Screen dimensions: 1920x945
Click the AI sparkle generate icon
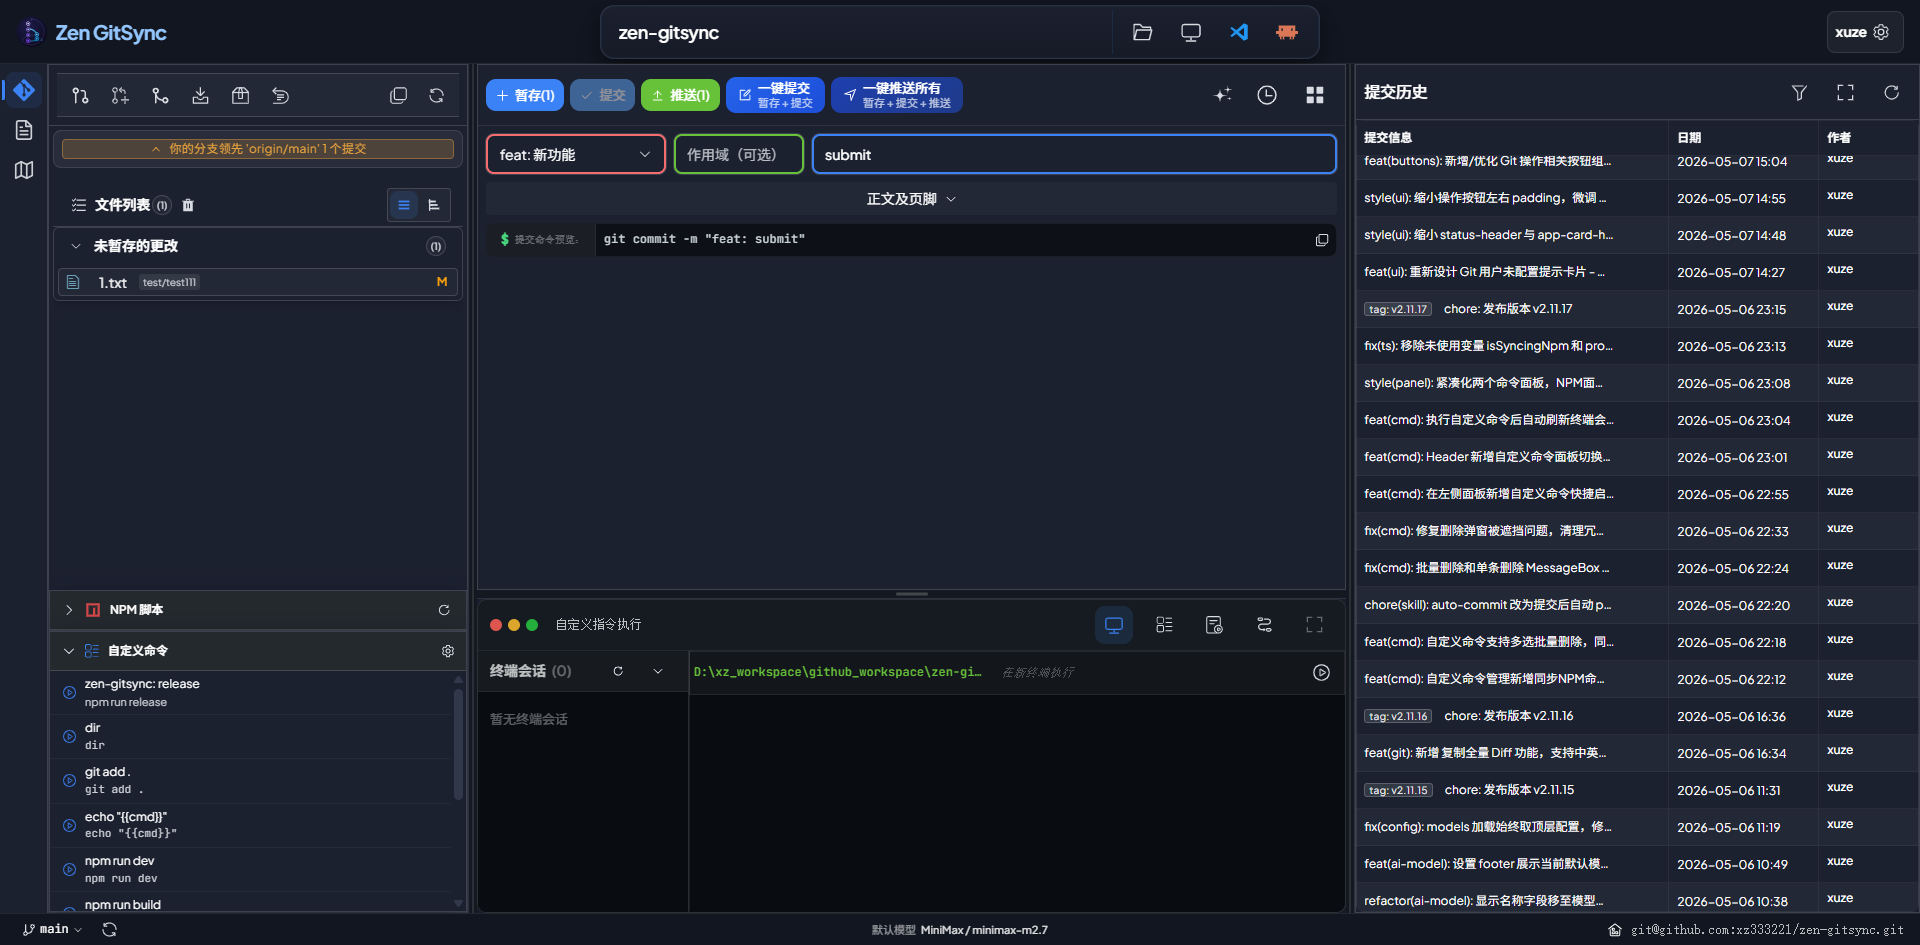(1222, 95)
